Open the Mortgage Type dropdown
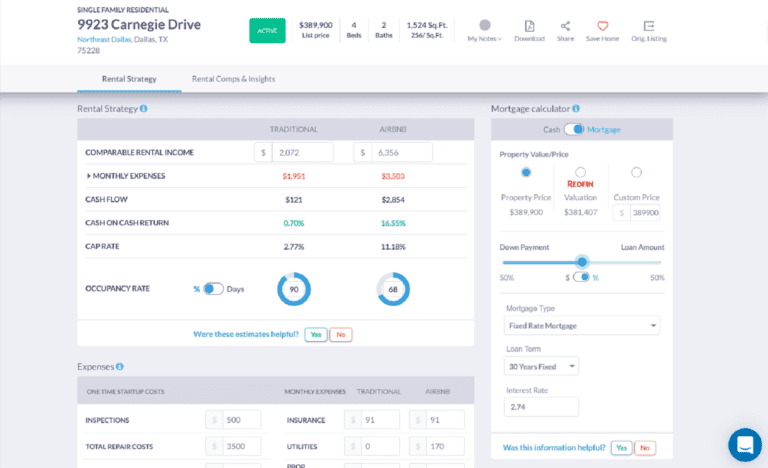This screenshot has width=768, height=468. tap(581, 325)
